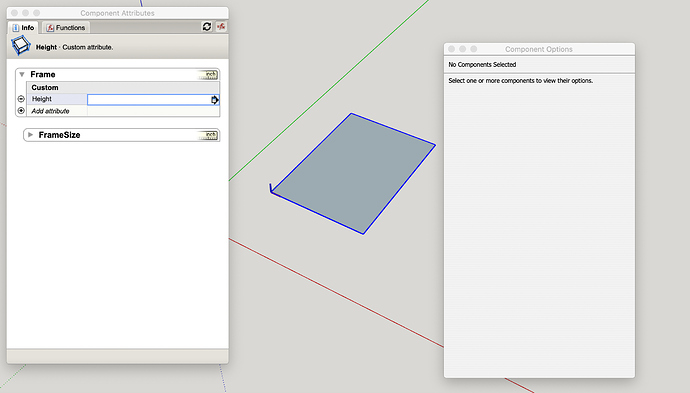Remove the Height attribute minus icon
The width and height of the screenshot is (690, 393).
[21, 99]
